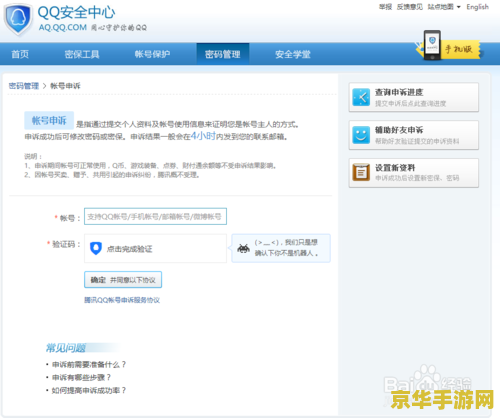Open the 首页 navigation tab
Viewport: 500px width, 418px height.
tap(20, 54)
